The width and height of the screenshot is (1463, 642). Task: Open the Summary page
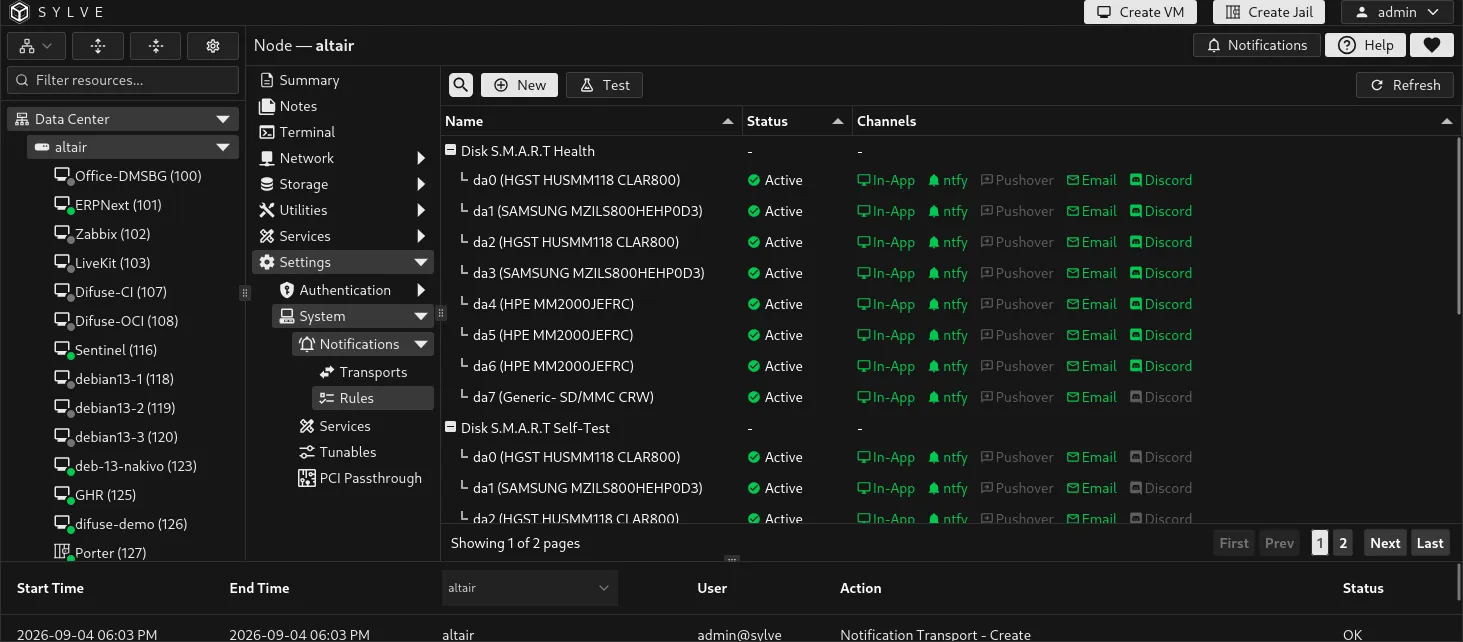coord(299,80)
